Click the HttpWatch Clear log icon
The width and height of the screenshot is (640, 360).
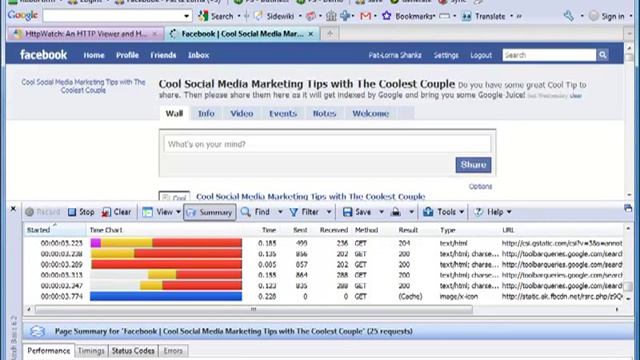point(106,212)
